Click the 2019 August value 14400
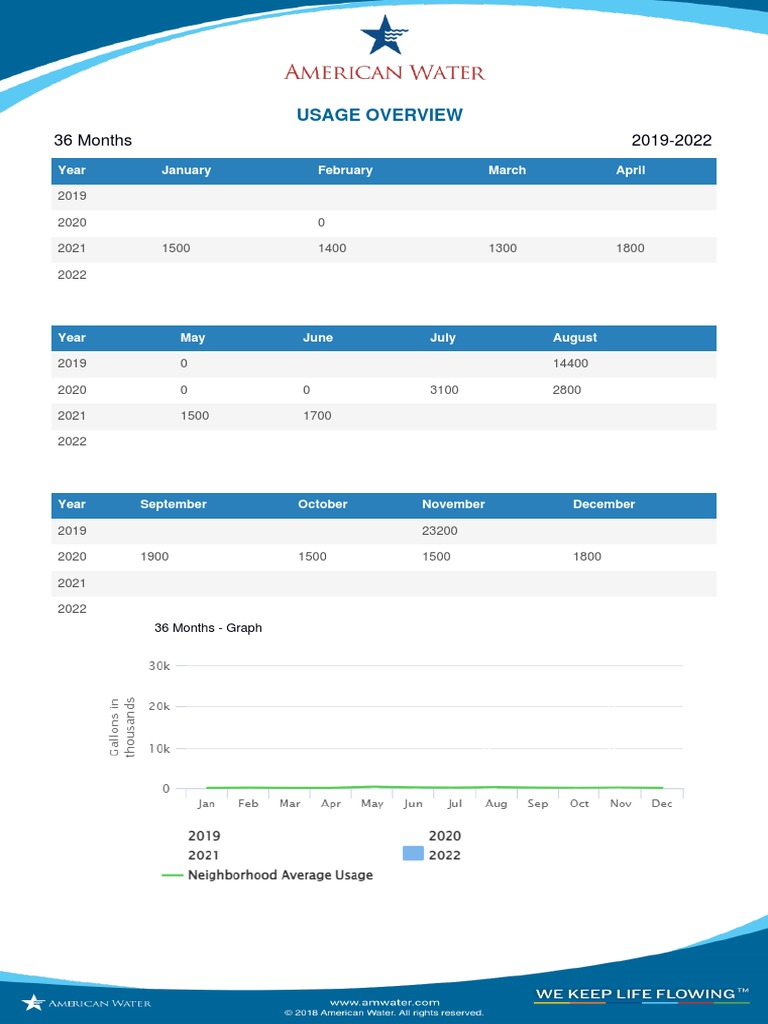This screenshot has height=1024, width=768. [x=570, y=364]
